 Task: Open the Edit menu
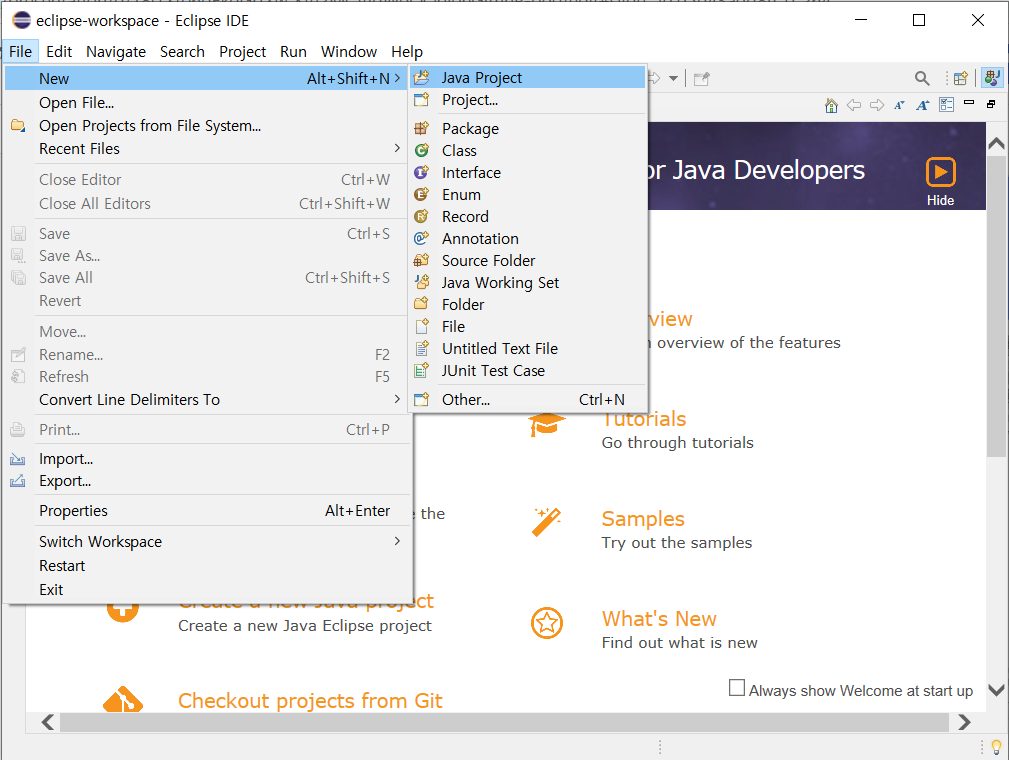[x=59, y=51]
